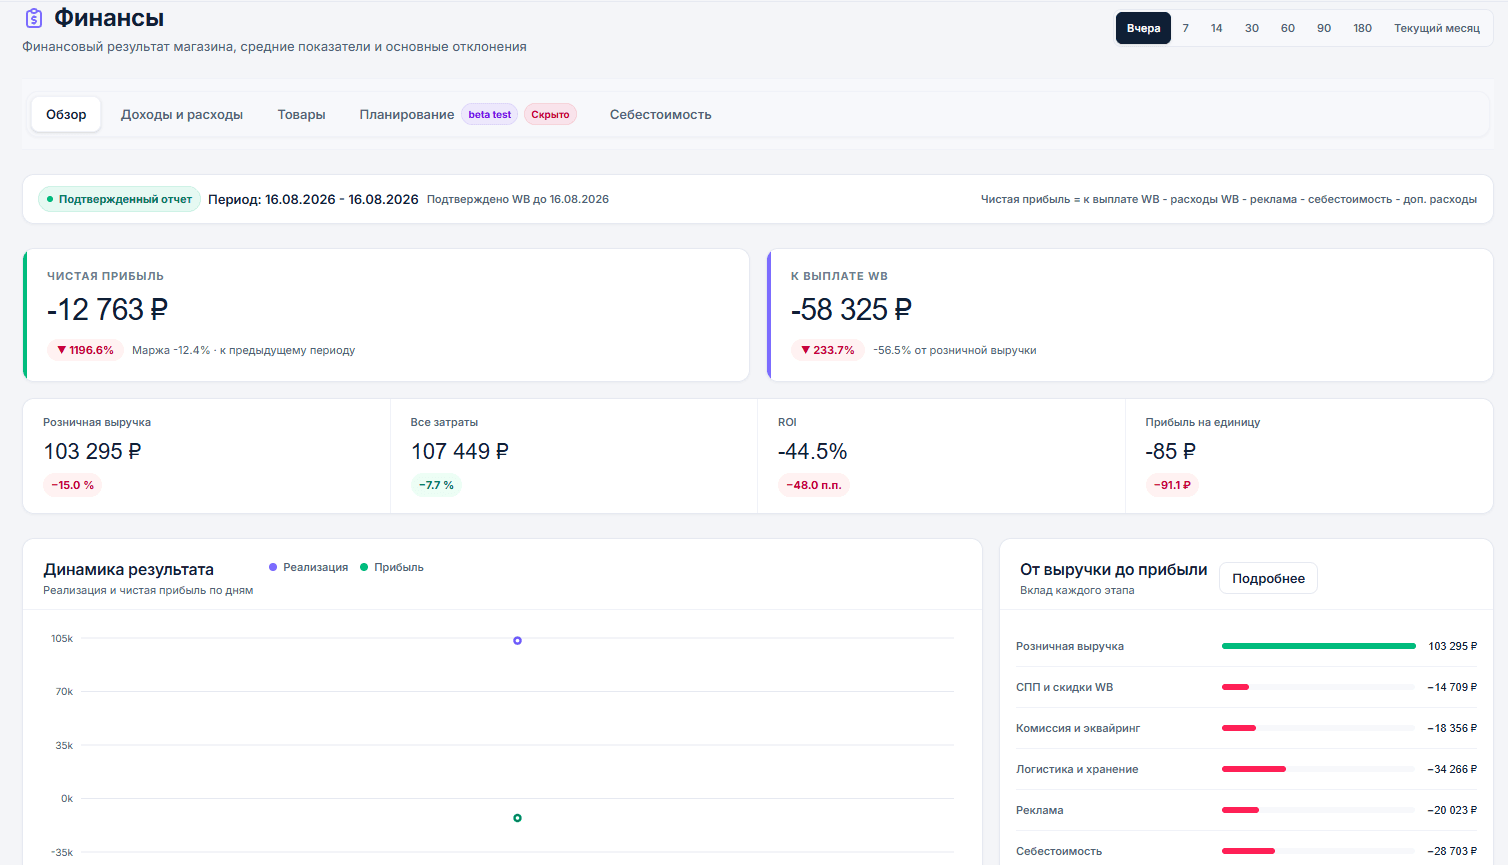Click the 1196.6% decline badge under Чистая прибыль
Viewport: 1508px width, 865px height.
(85, 350)
